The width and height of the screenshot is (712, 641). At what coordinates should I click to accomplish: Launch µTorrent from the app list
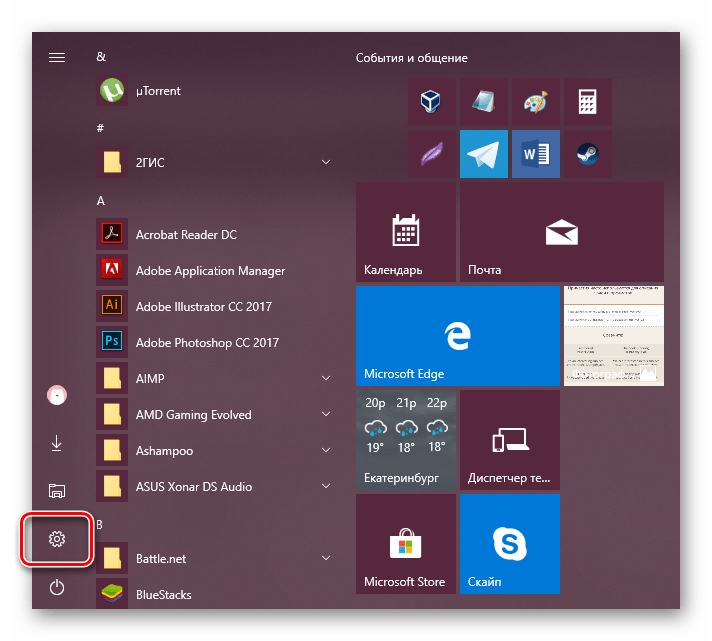[213, 91]
